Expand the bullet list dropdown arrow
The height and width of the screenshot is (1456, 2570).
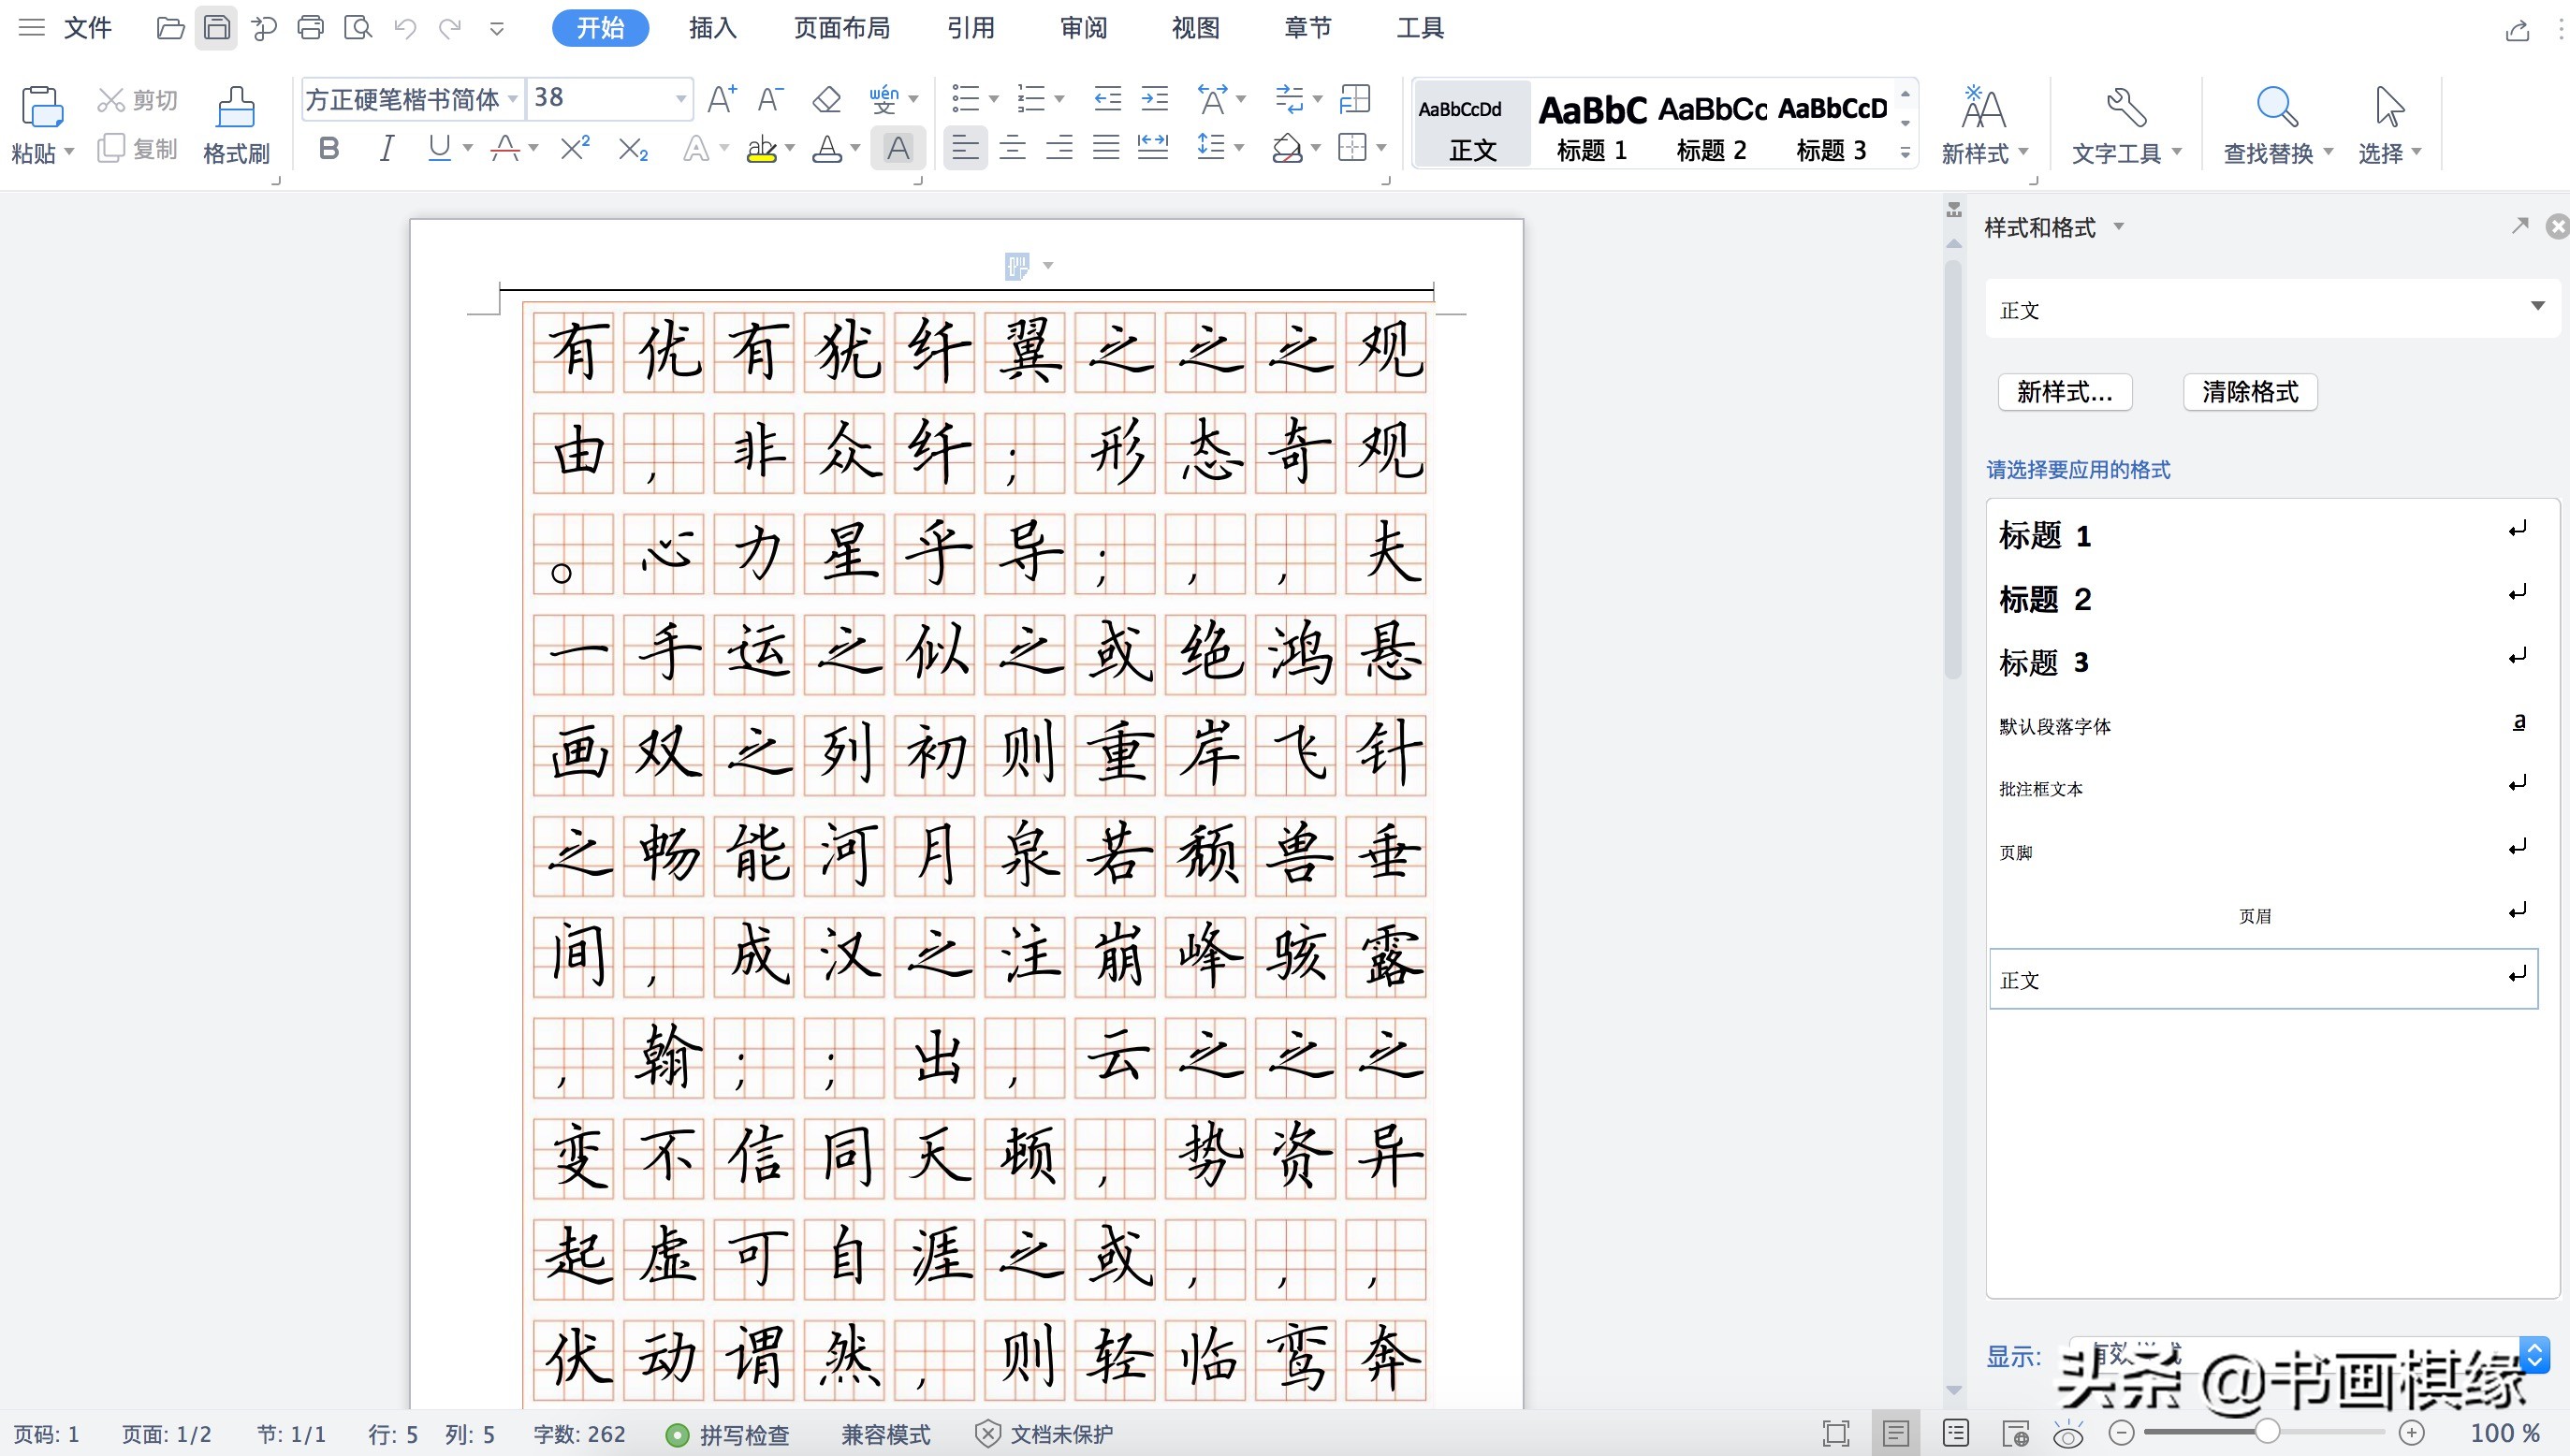click(993, 99)
